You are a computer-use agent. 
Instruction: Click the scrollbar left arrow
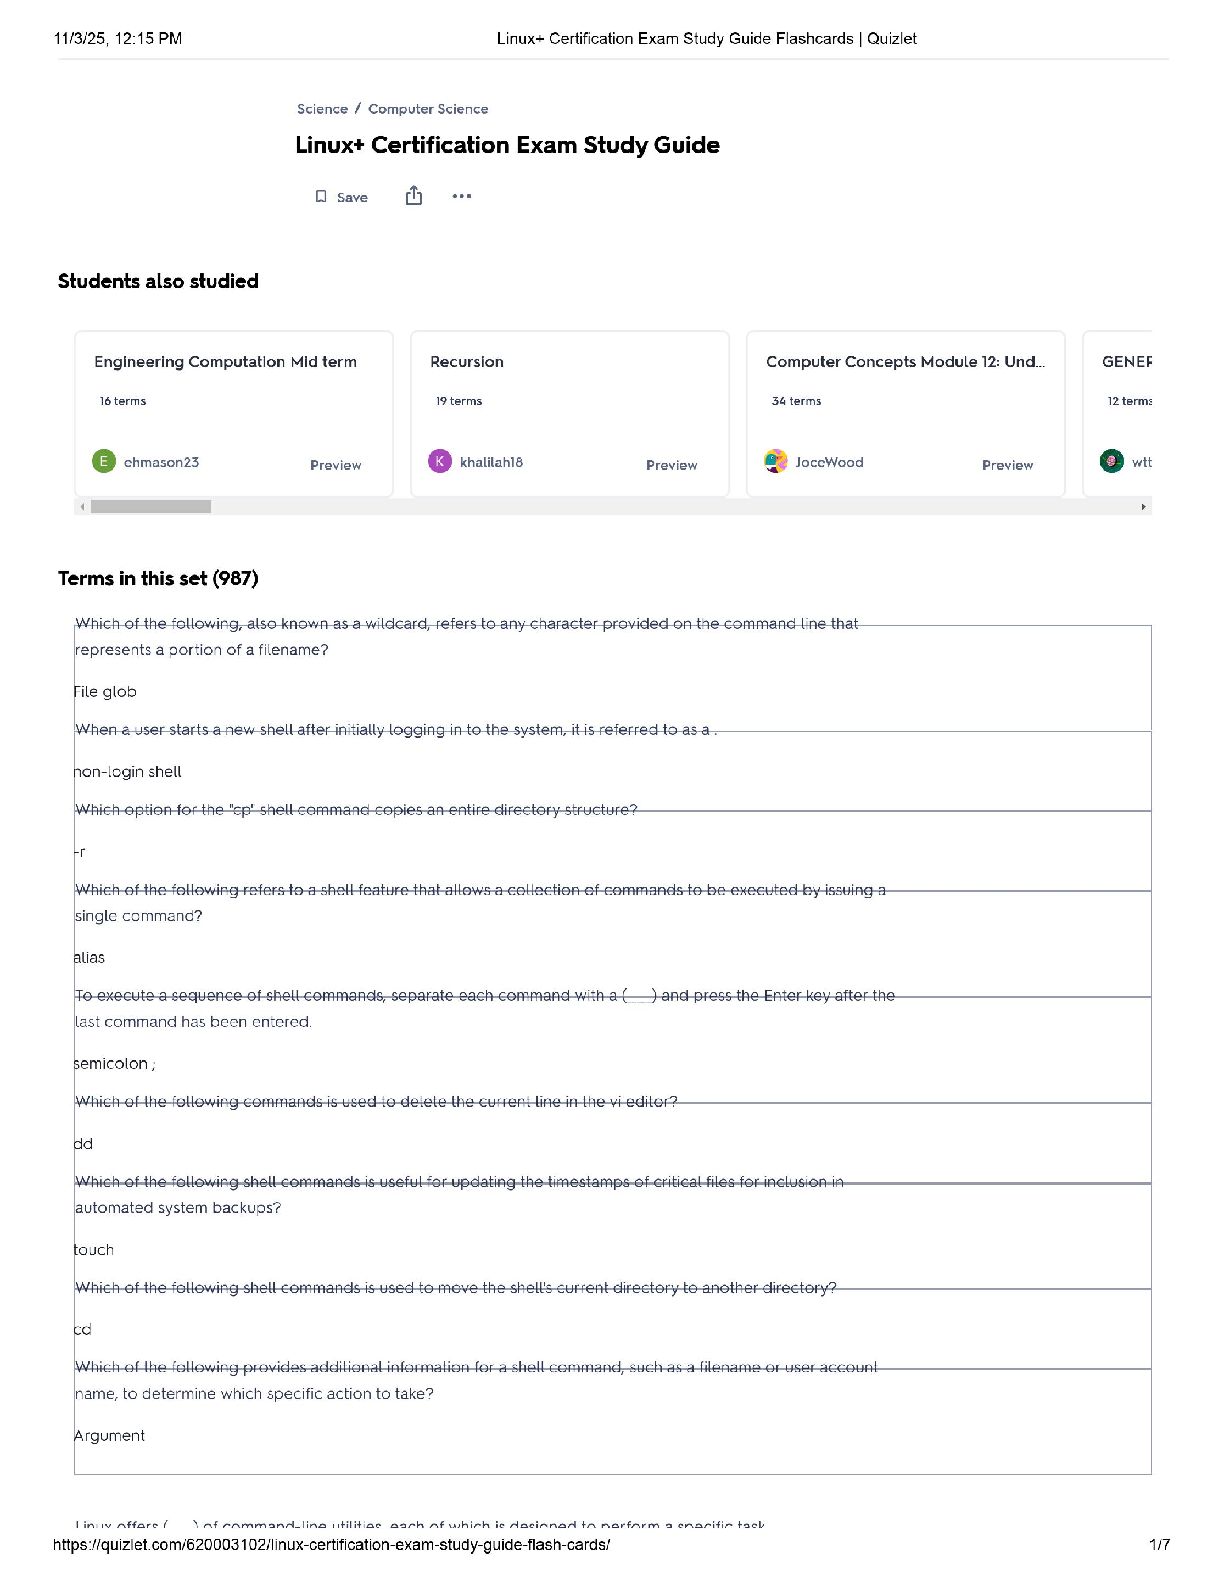point(82,507)
